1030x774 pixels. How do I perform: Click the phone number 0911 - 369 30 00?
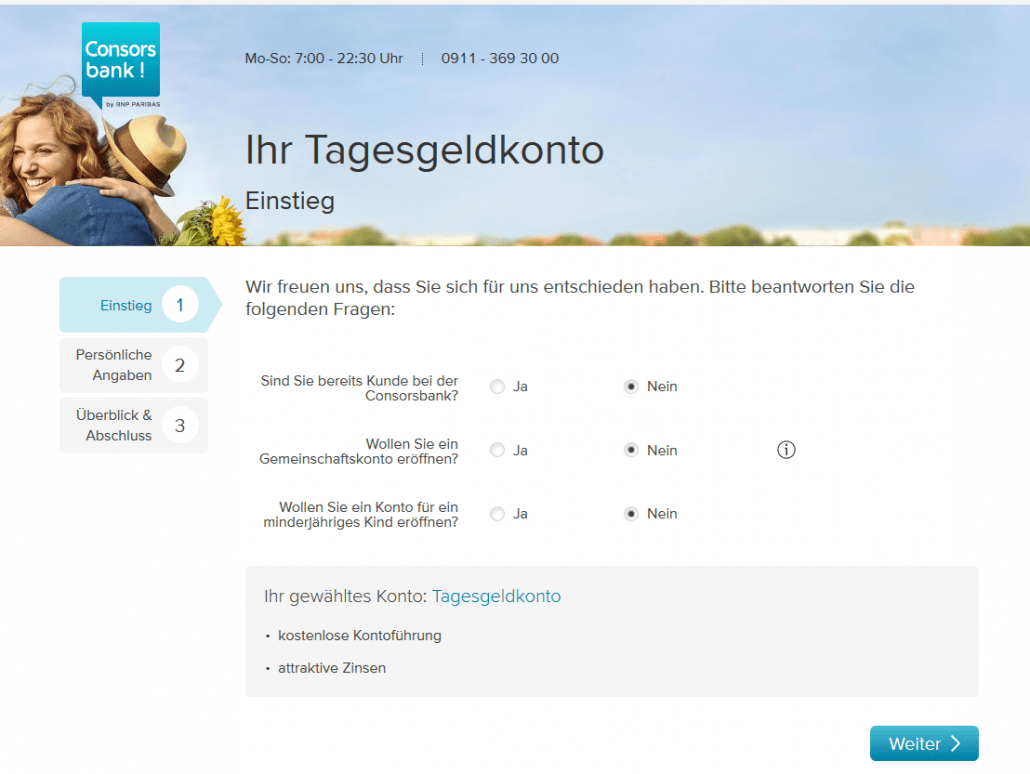500,58
